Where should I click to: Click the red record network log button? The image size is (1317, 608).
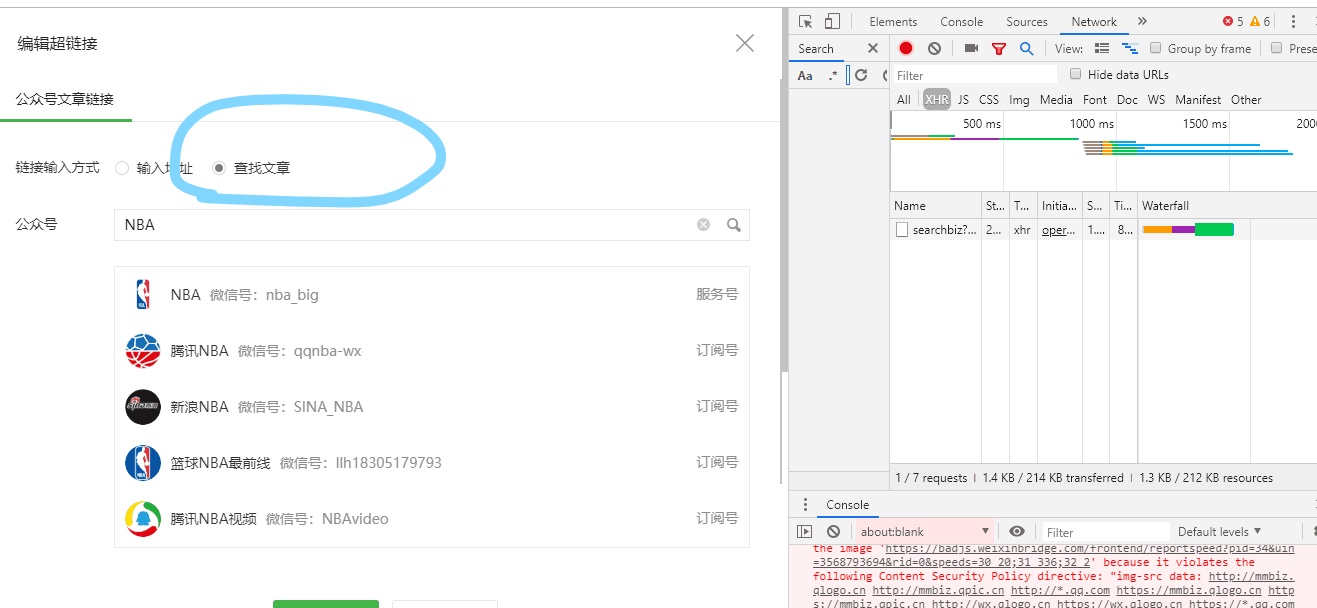click(906, 48)
